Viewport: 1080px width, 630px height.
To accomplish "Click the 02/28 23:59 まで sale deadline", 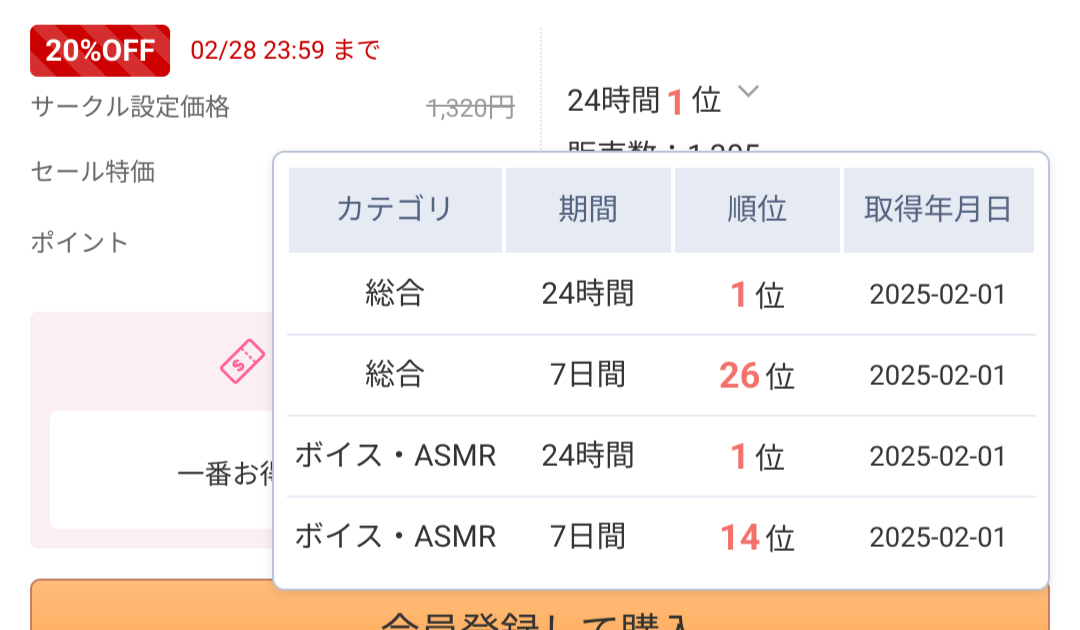I will point(285,50).
